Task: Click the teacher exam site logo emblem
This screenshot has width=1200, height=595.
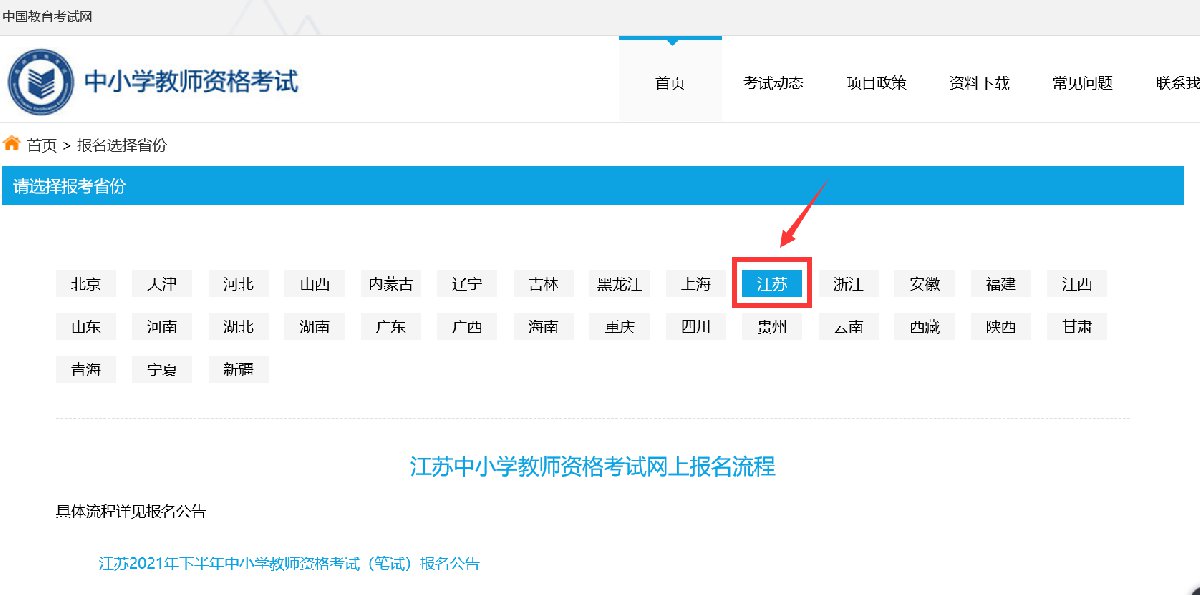Action: pos(42,82)
